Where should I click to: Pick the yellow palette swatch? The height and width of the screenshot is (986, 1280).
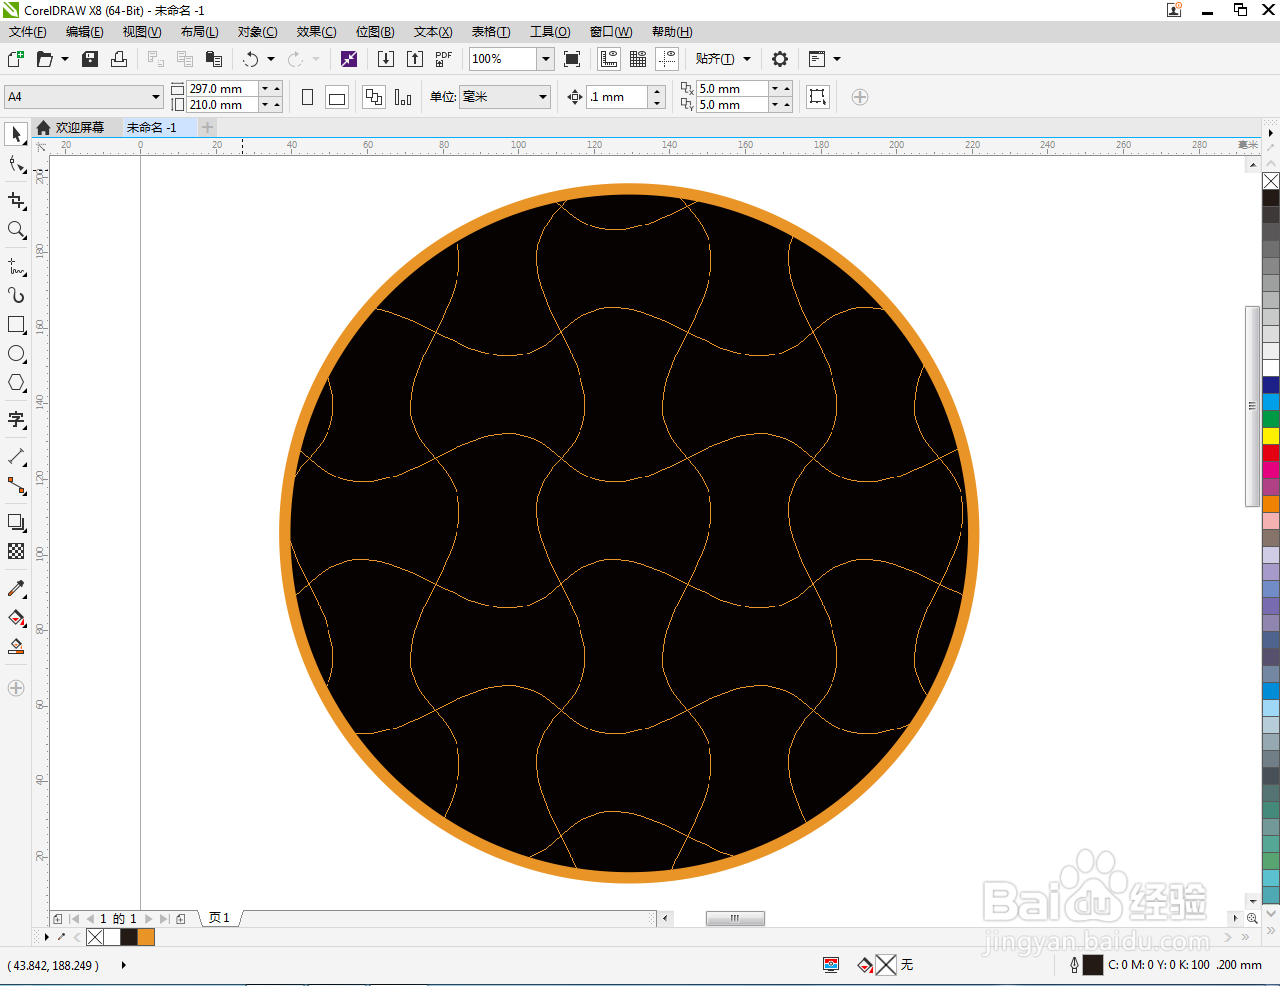pyautogui.click(x=1271, y=436)
